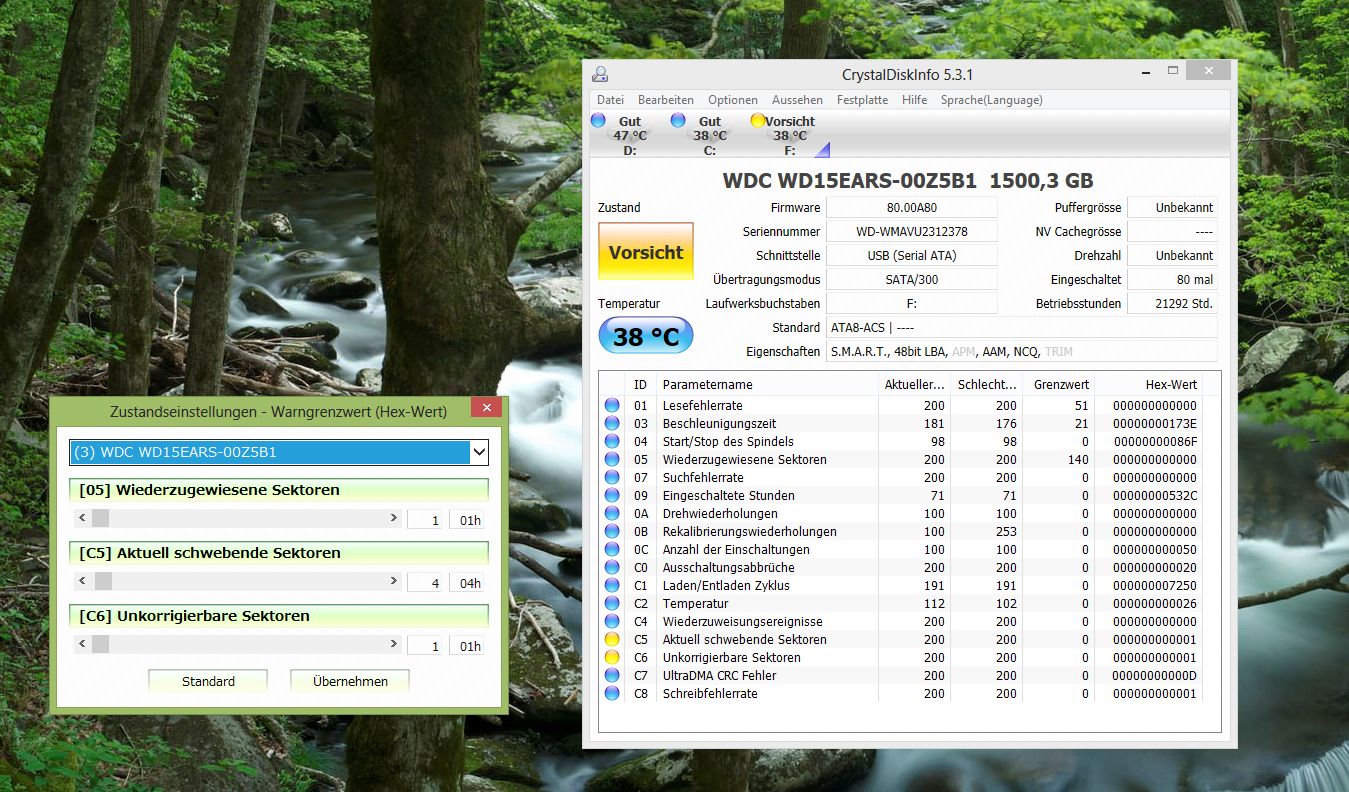1349x792 pixels.
Task: Open the WDC WD15EARS-00Z5B1 disk dropdown
Action: (x=279, y=452)
